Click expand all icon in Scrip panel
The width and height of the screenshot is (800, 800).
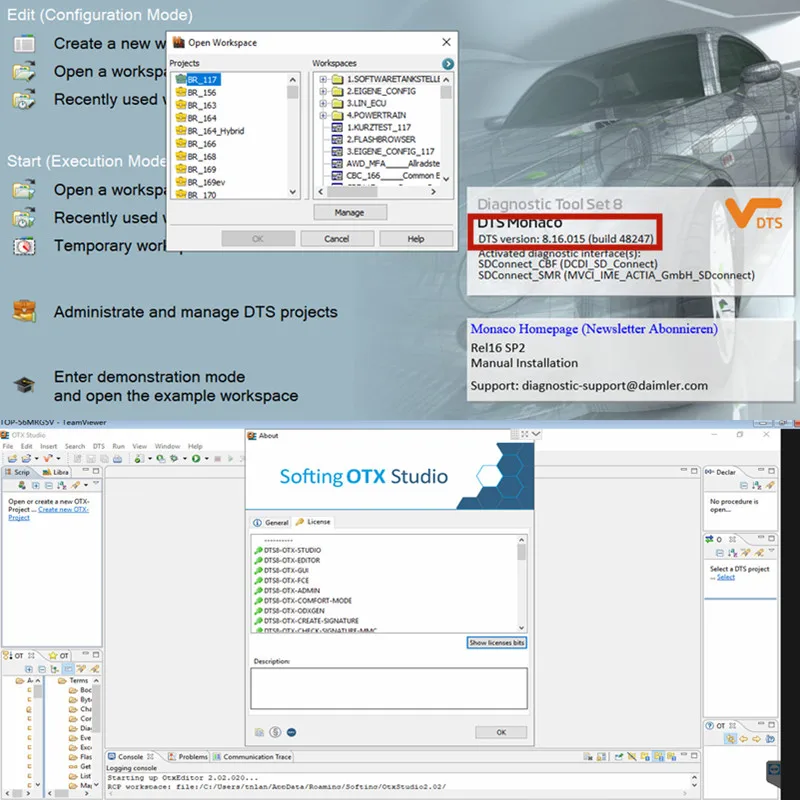pos(36,485)
